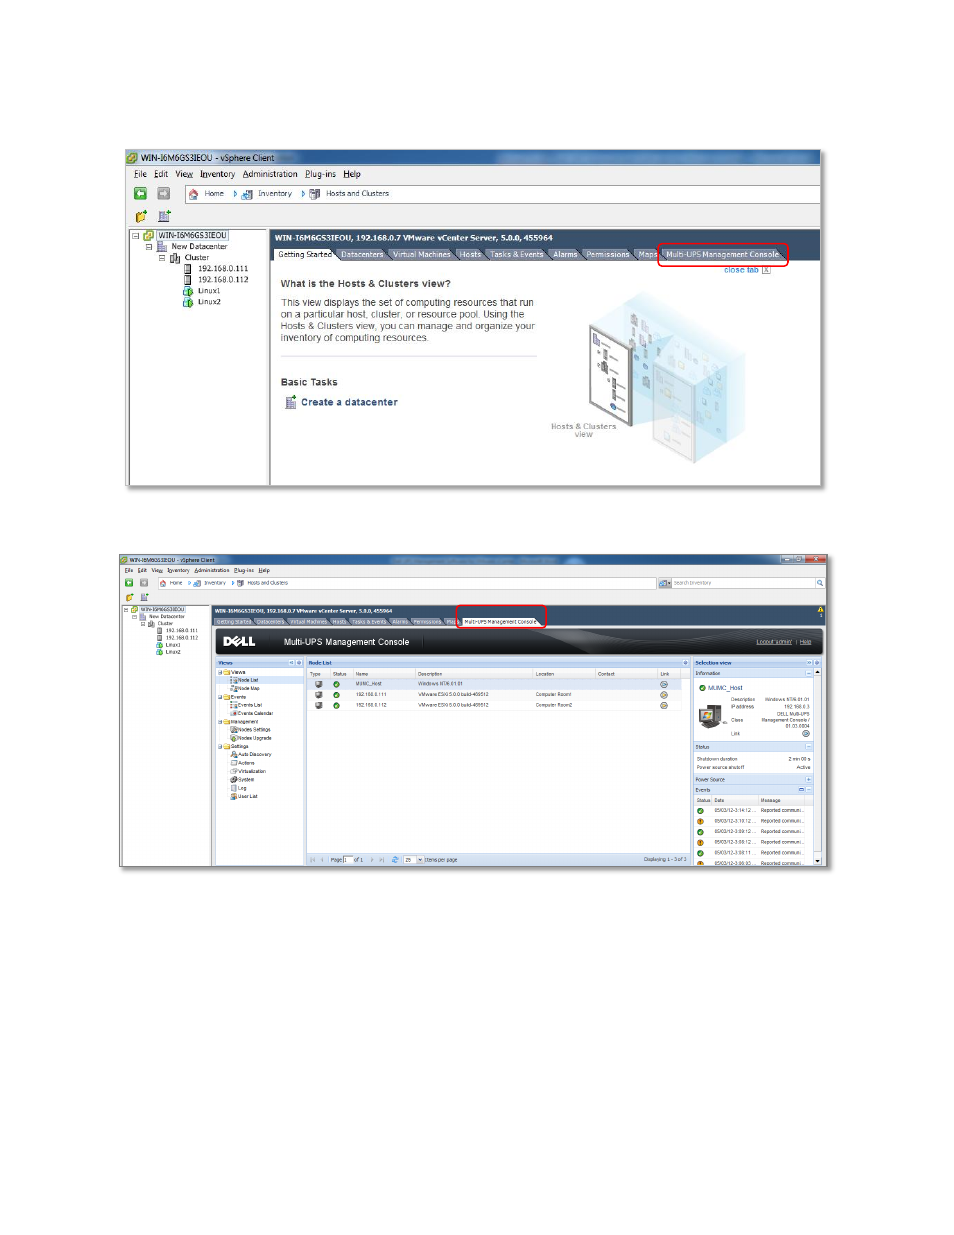
Task: Click the Auto Discovery icon under Settings
Action: [234, 754]
